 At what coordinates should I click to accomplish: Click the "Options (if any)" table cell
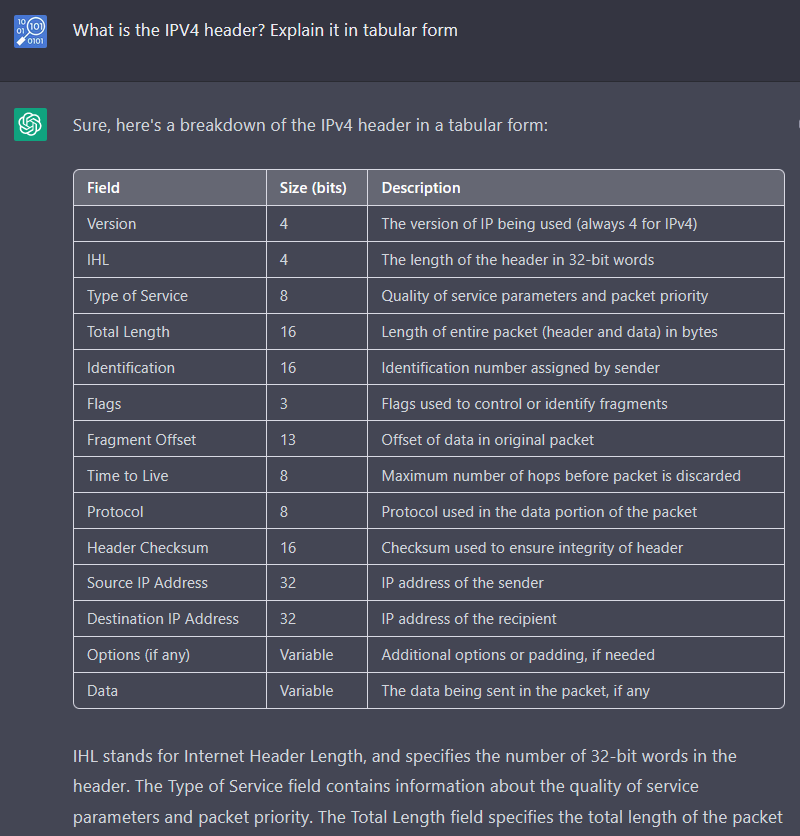pos(138,655)
